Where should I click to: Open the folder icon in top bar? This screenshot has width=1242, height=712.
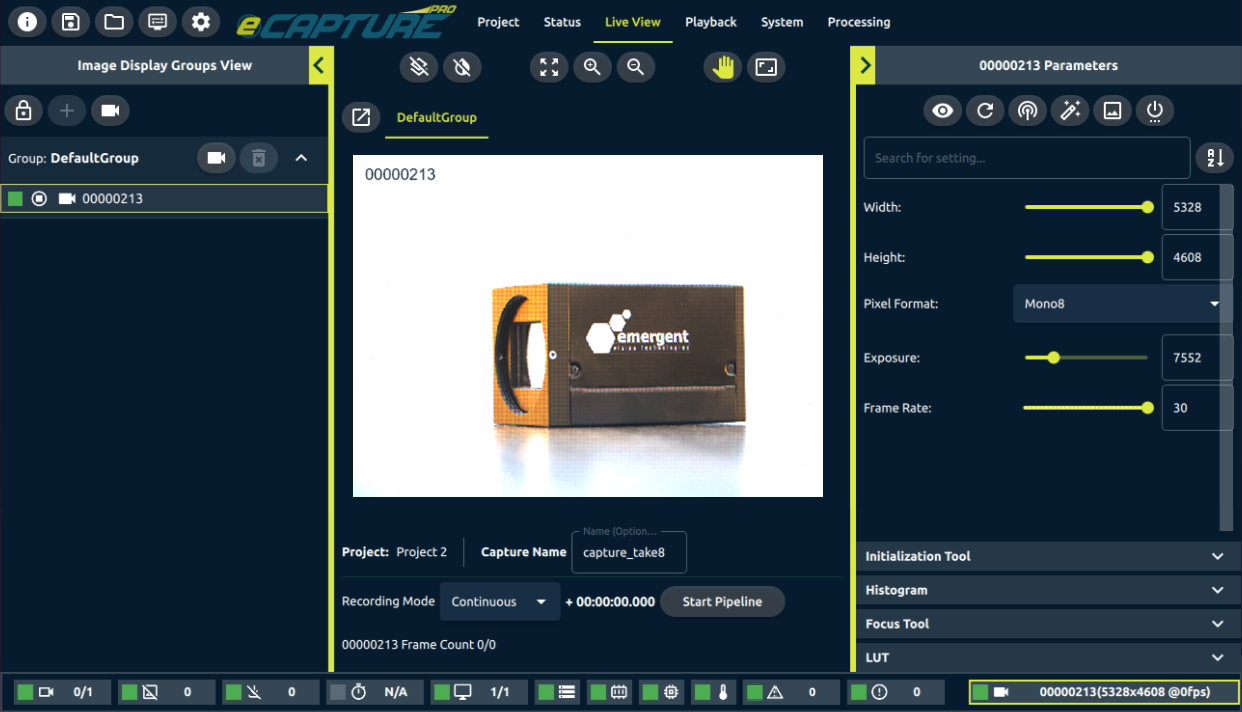coord(114,22)
